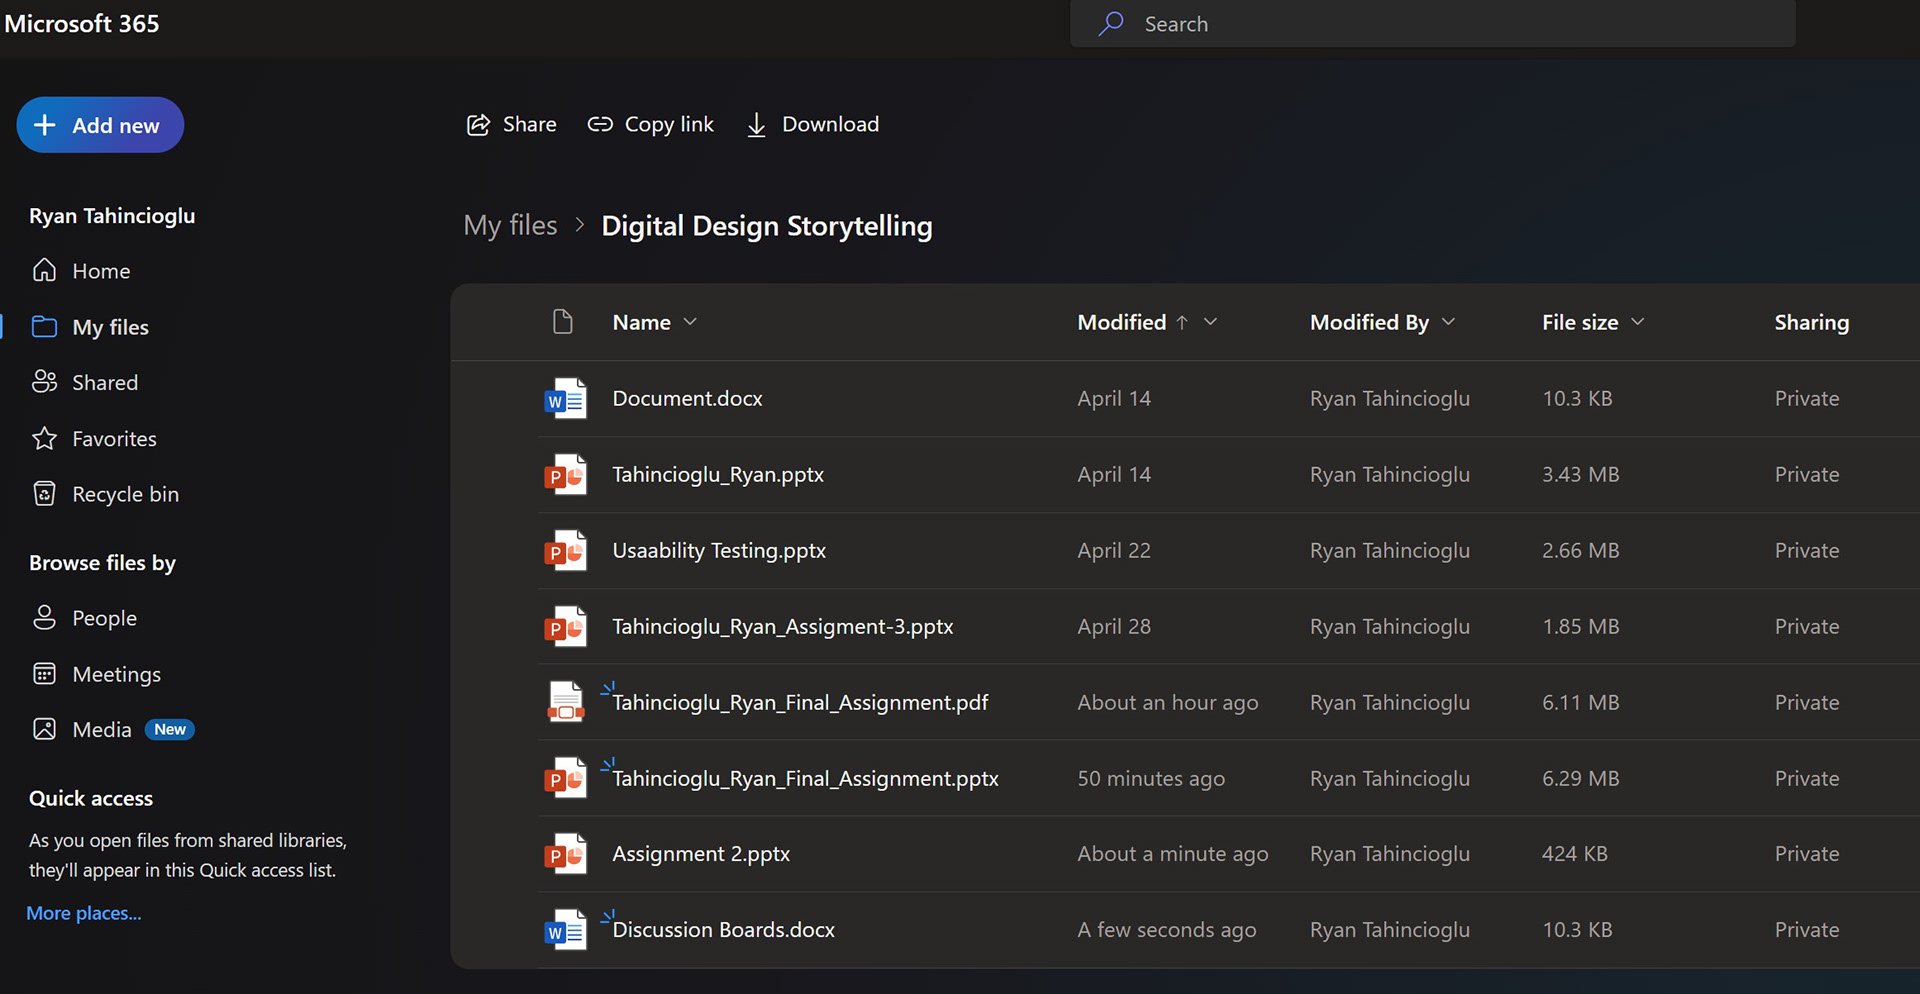Click PowerPoint icon of Usaability Testing.pptx
This screenshot has height=994, width=1920.
[565, 550]
